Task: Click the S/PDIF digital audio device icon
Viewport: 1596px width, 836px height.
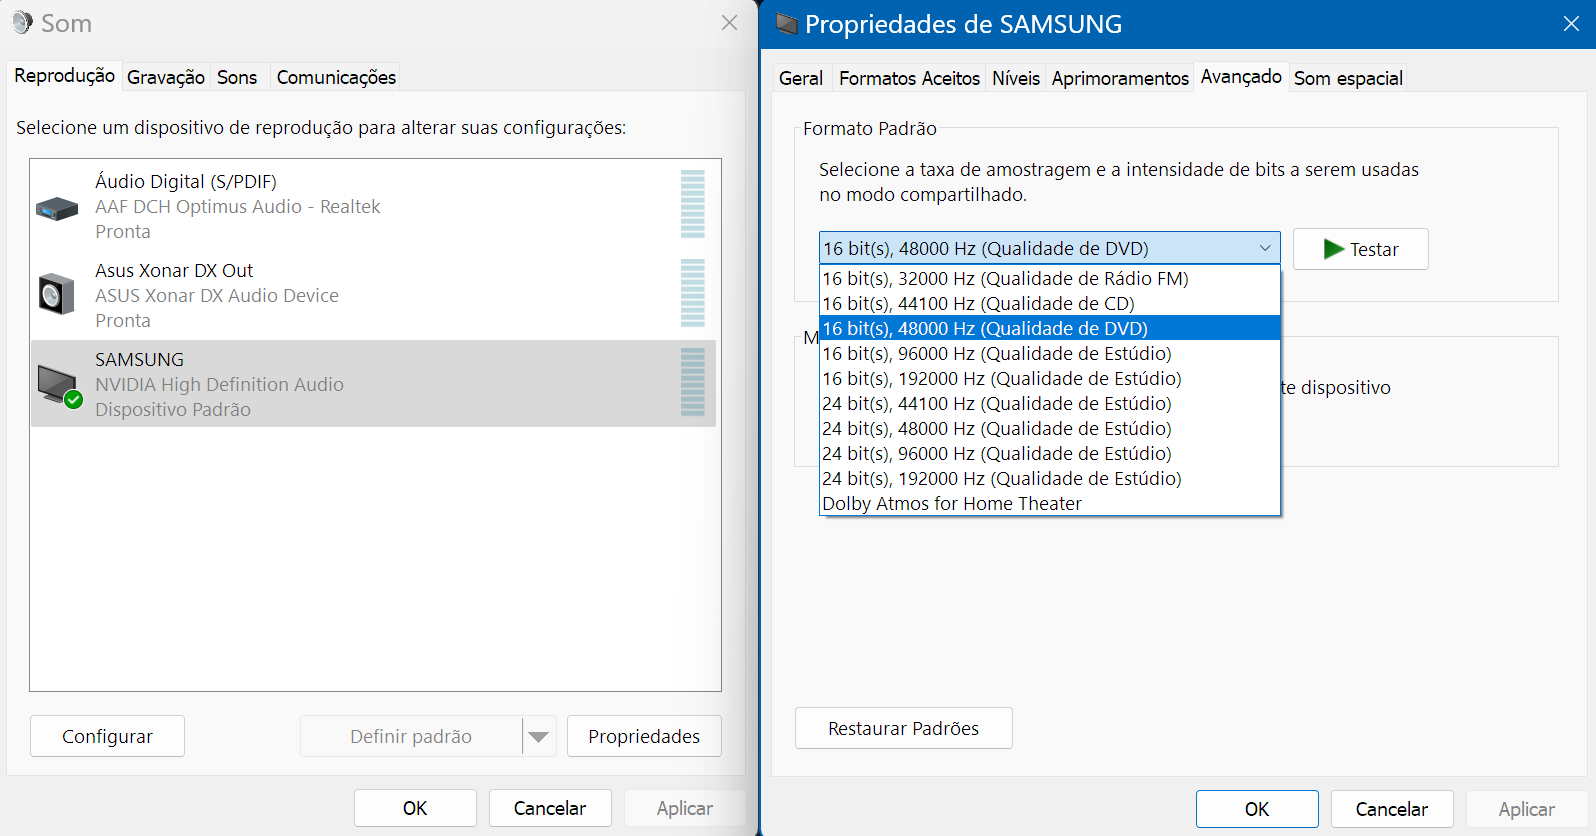Action: (x=57, y=208)
